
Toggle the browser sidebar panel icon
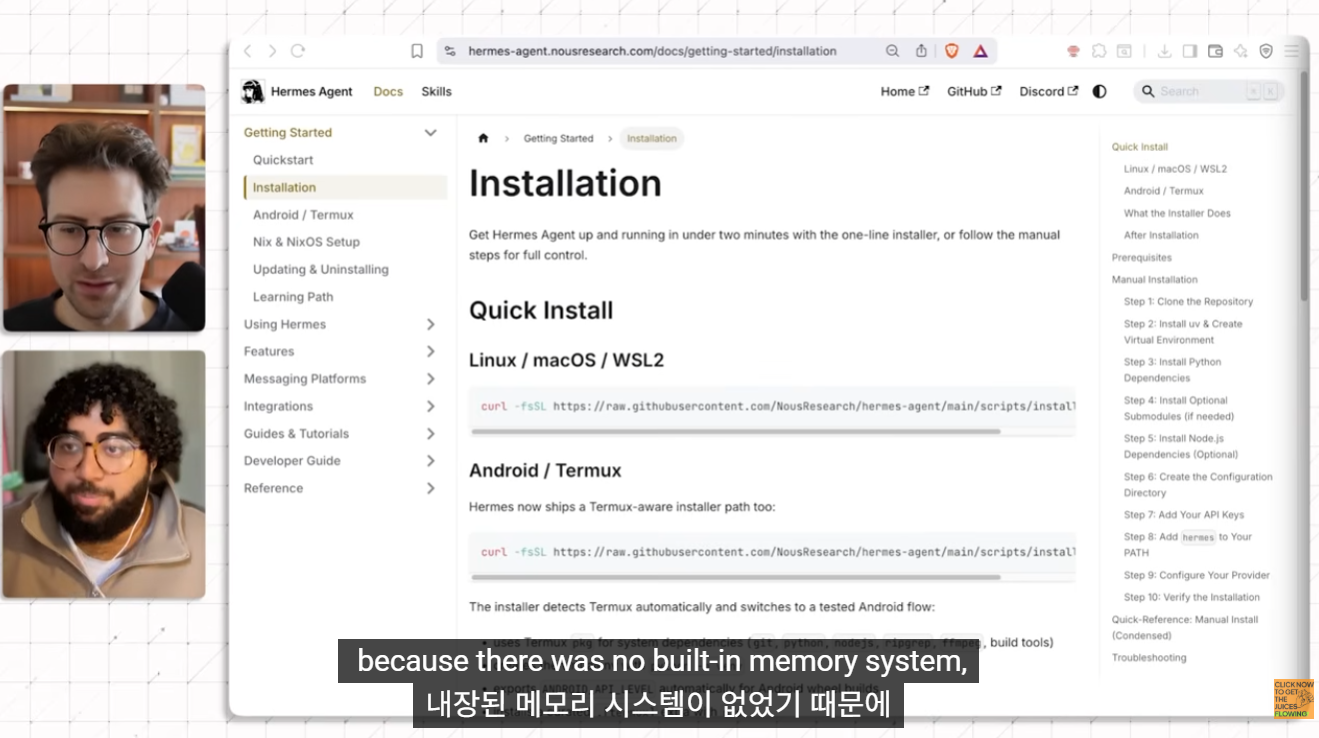click(x=1190, y=51)
